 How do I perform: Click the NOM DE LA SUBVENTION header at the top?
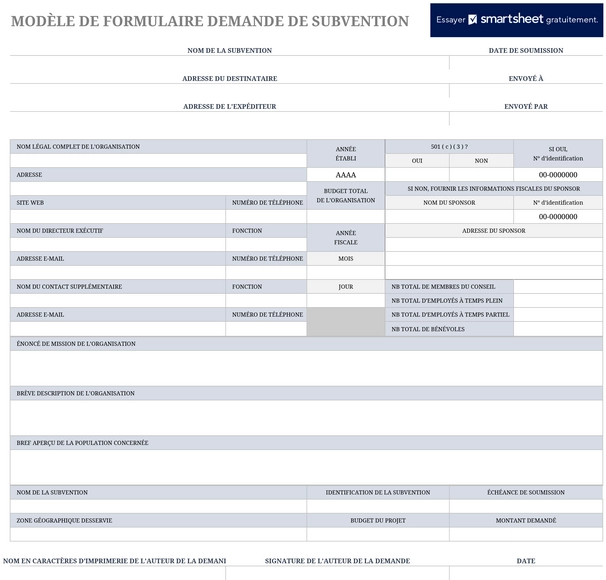point(230,50)
